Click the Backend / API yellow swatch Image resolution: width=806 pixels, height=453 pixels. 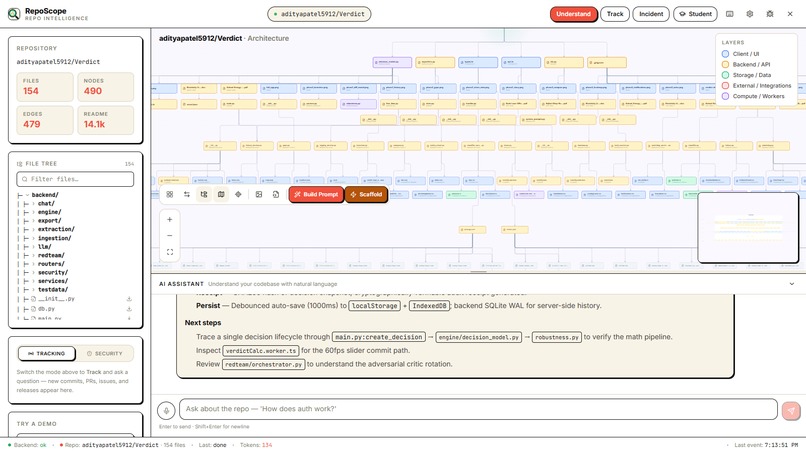coord(725,64)
